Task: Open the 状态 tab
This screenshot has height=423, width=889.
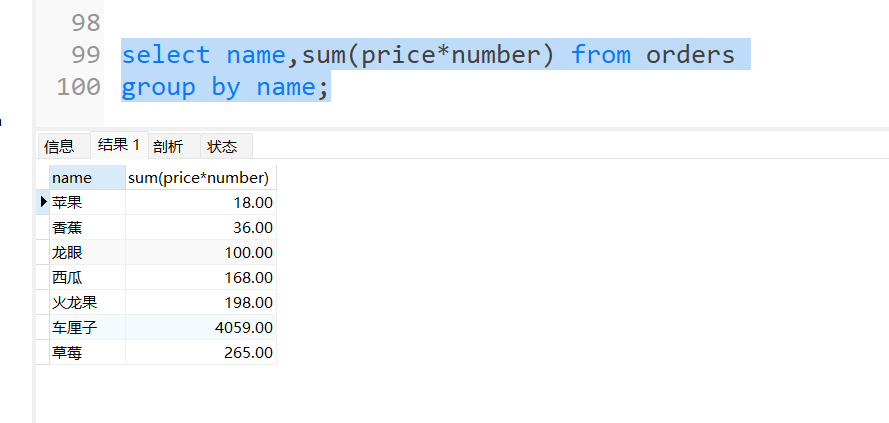Action: [222, 146]
